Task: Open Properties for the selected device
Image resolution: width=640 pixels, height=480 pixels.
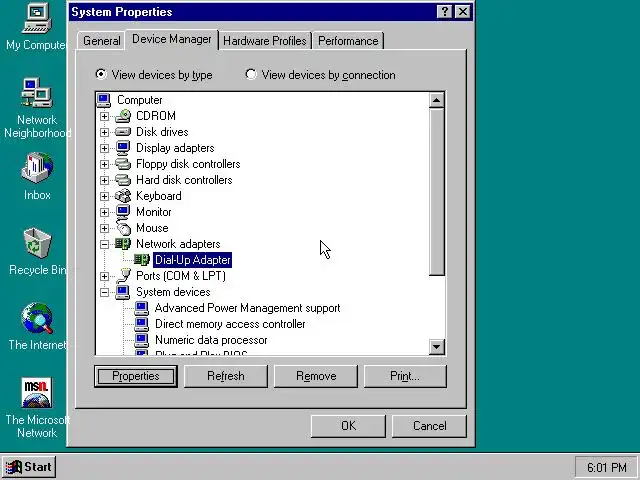Action: pos(136,376)
